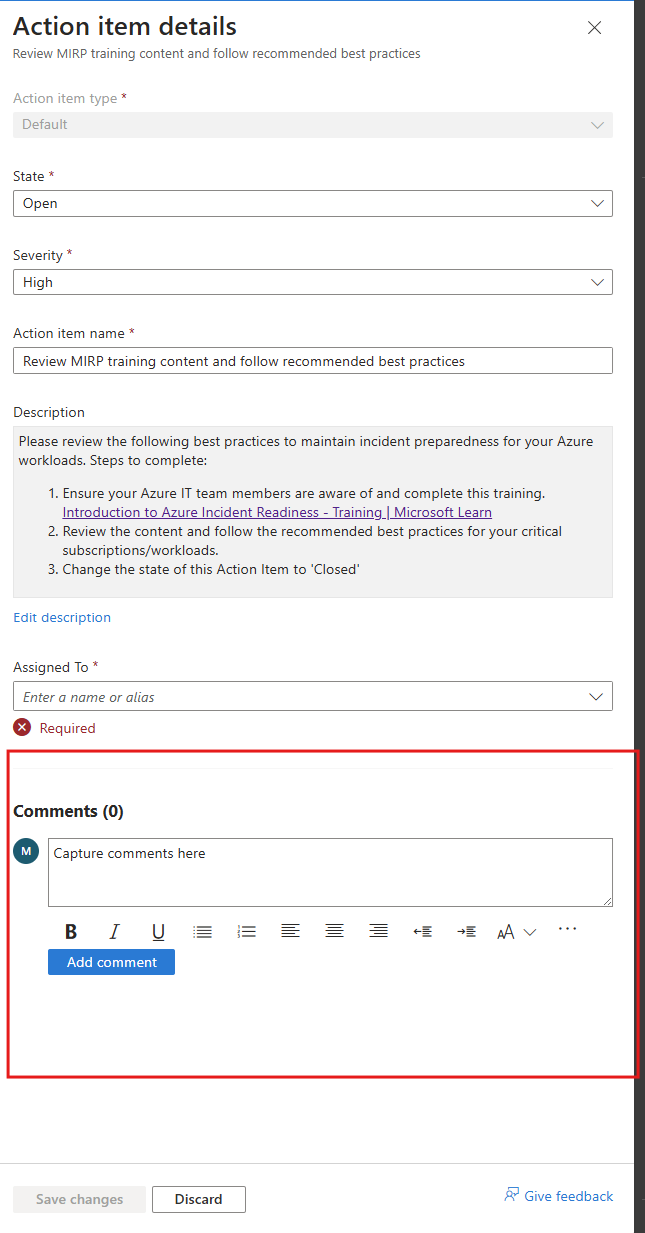Open the Severity dropdown showing High
Screen dimensions: 645x1233
[x=313, y=282]
